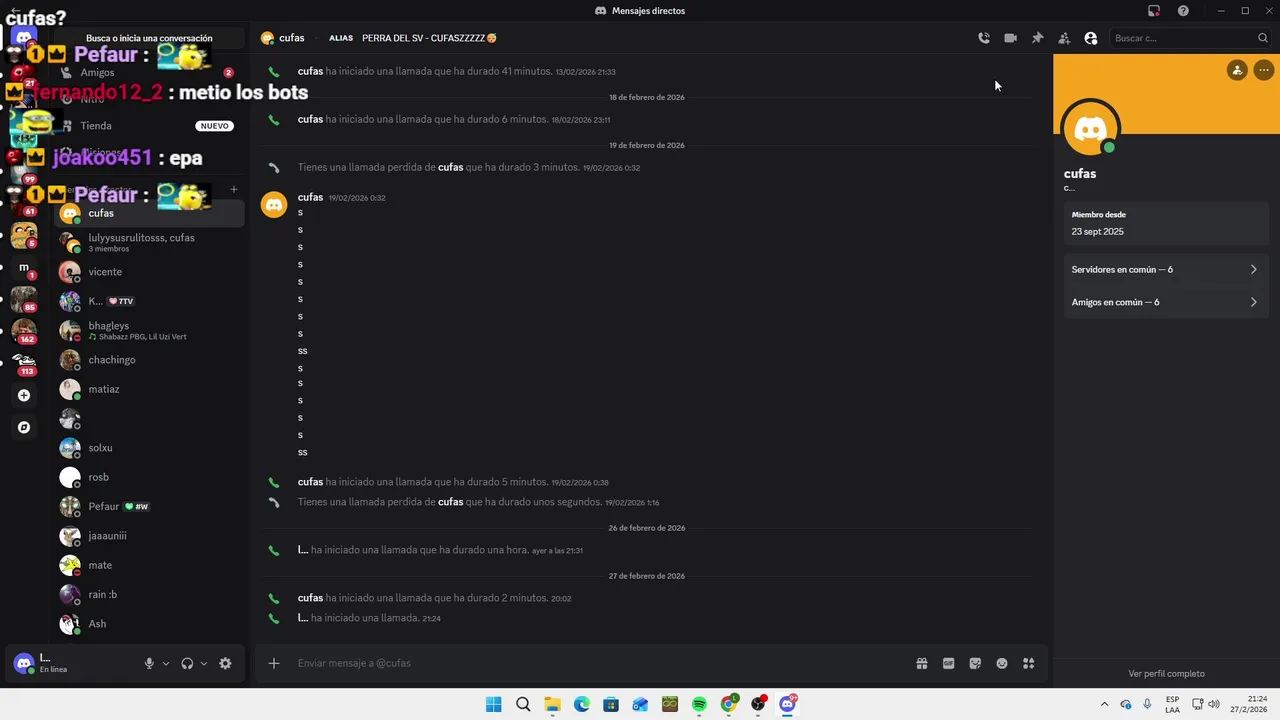Open pinned messages
Viewport: 1280px width, 720px height.
pos(1037,38)
